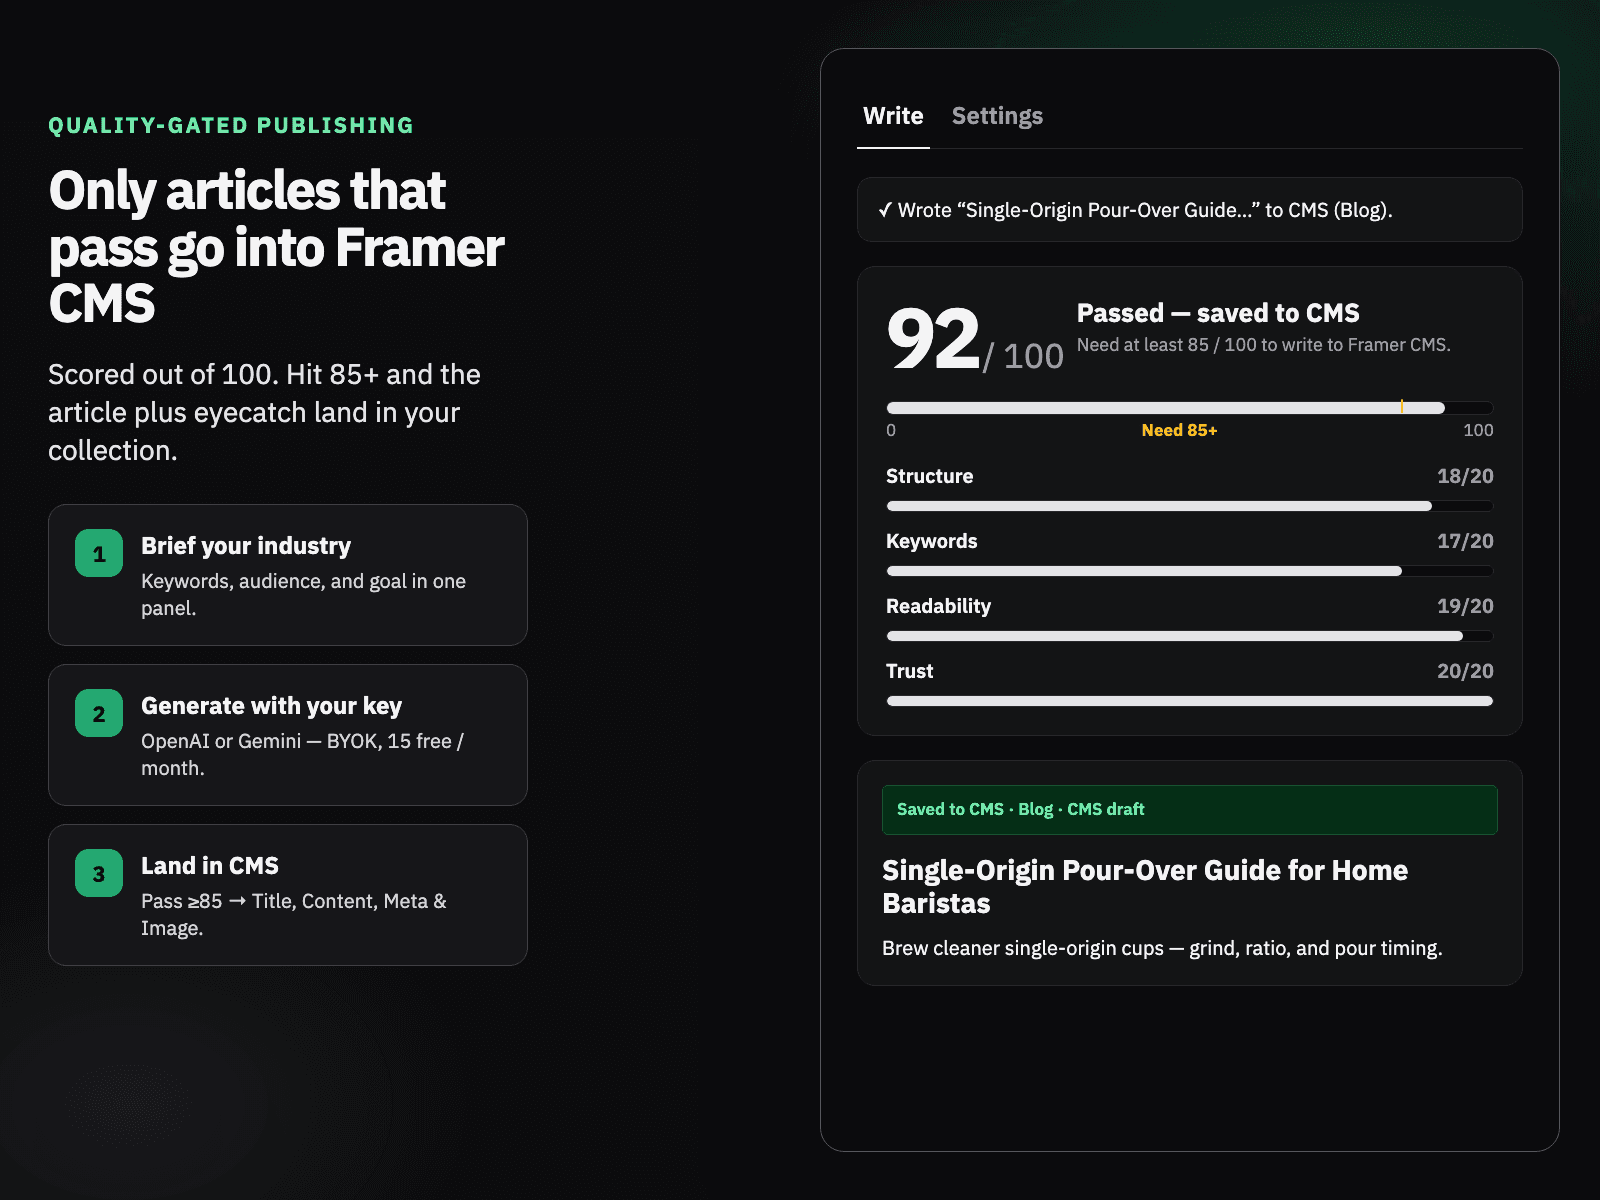Click the Passed — saved to CMS heading
The image size is (1600, 1200).
point(1218,313)
